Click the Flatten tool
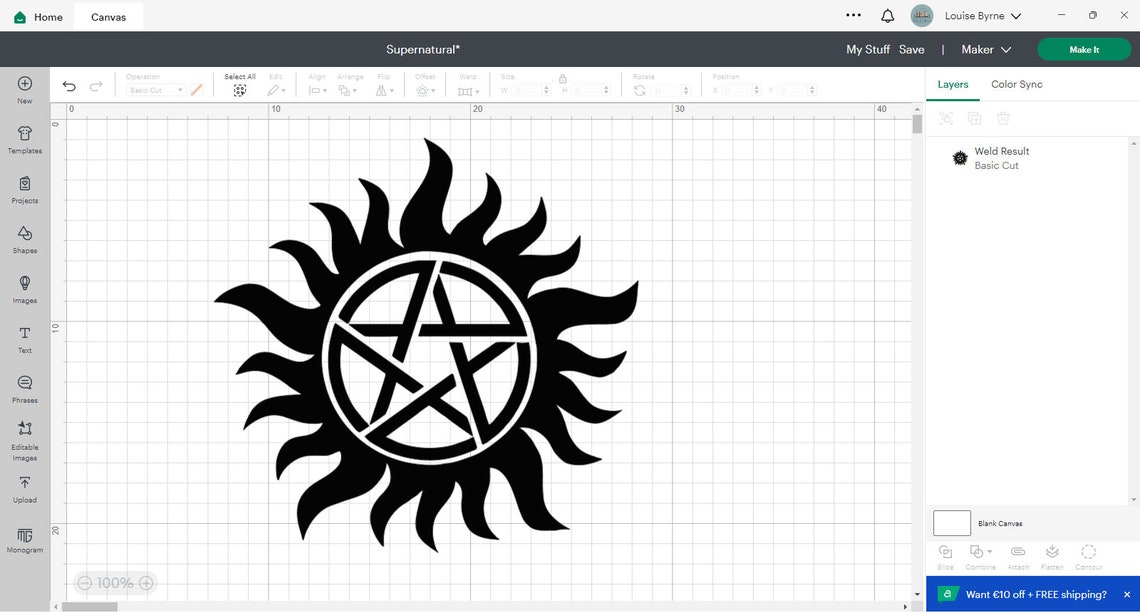 pyautogui.click(x=1052, y=556)
